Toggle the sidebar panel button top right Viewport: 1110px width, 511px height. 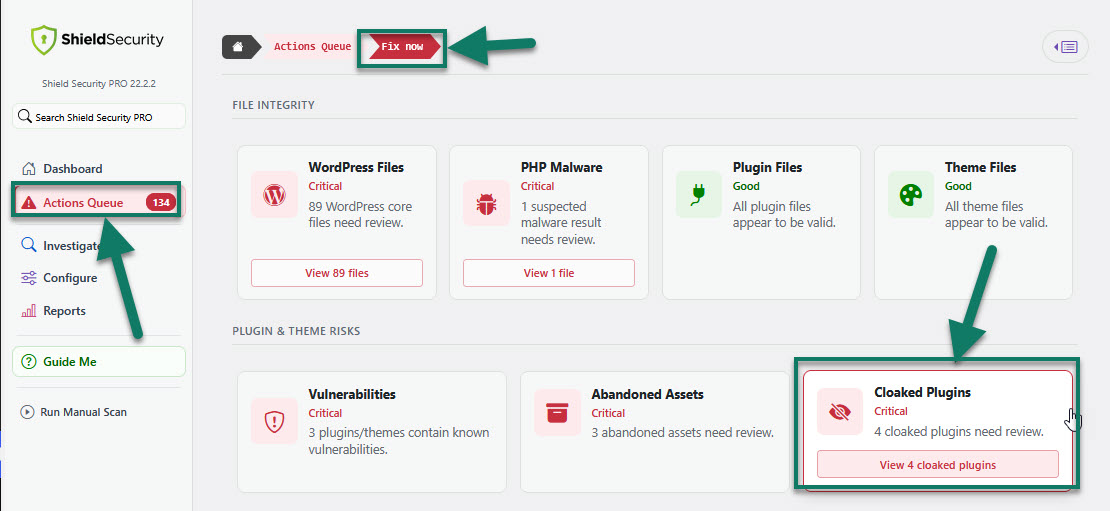(1065, 47)
